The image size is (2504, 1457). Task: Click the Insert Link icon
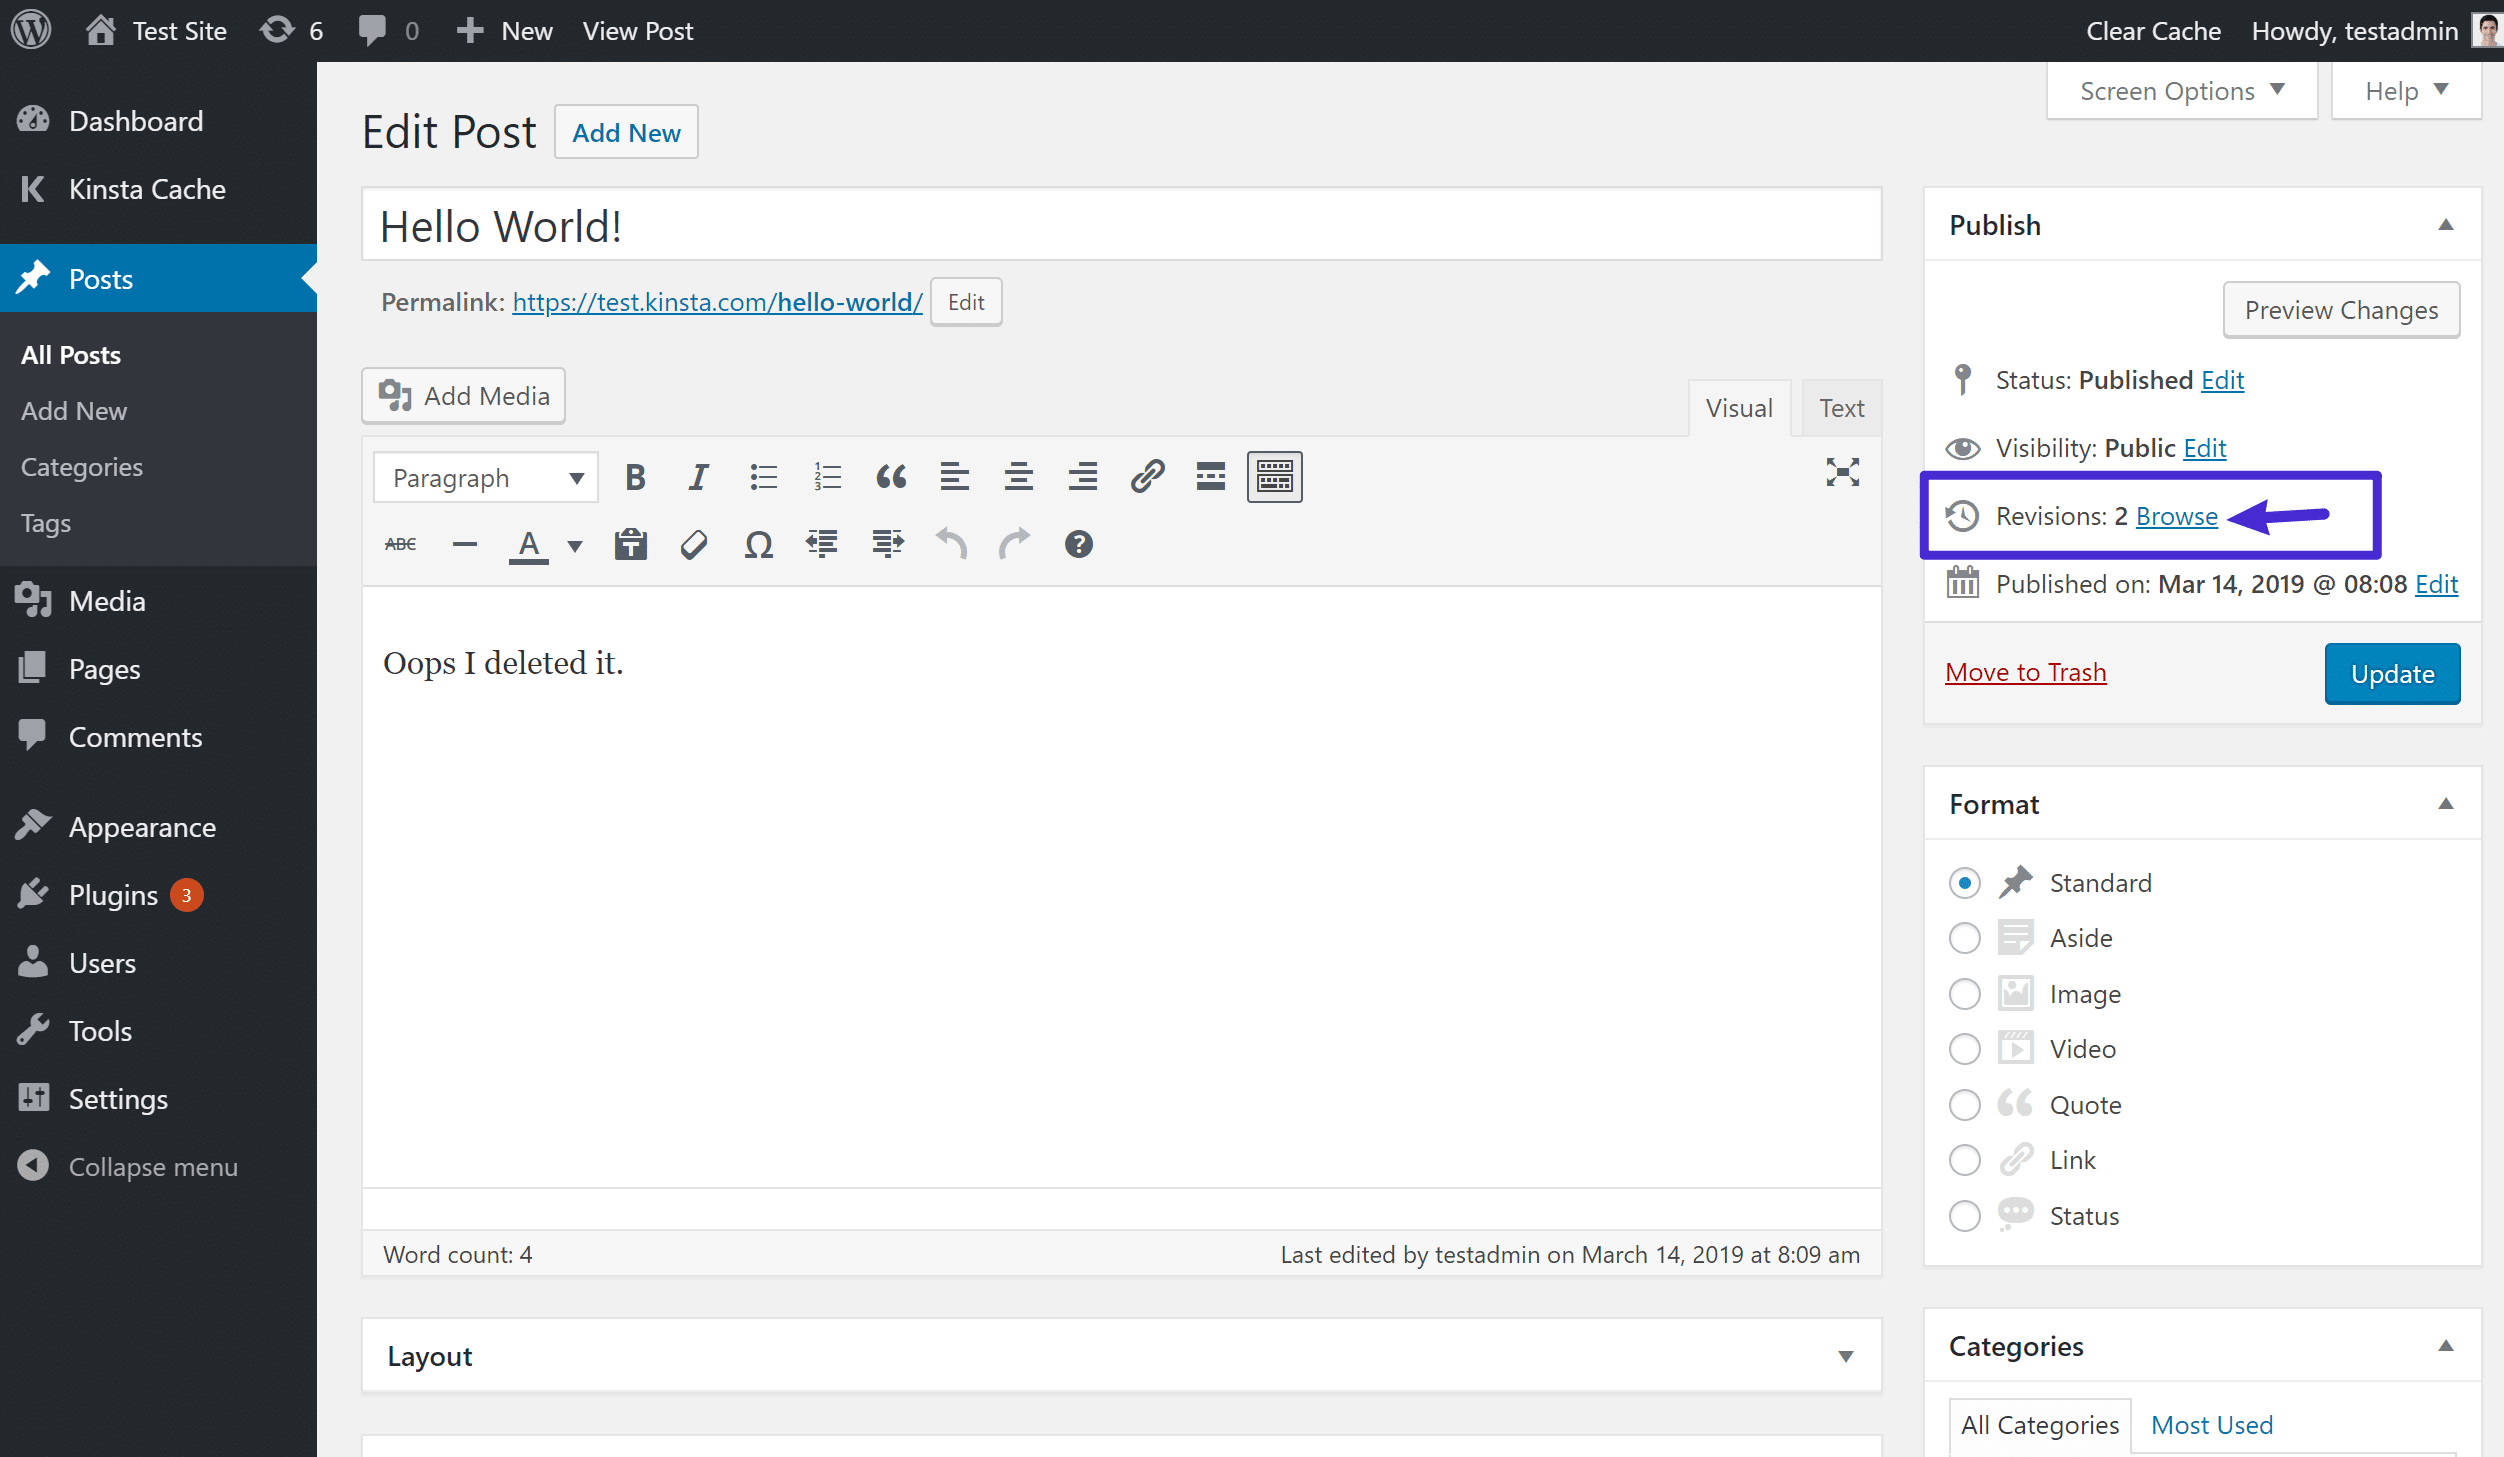coord(1144,475)
